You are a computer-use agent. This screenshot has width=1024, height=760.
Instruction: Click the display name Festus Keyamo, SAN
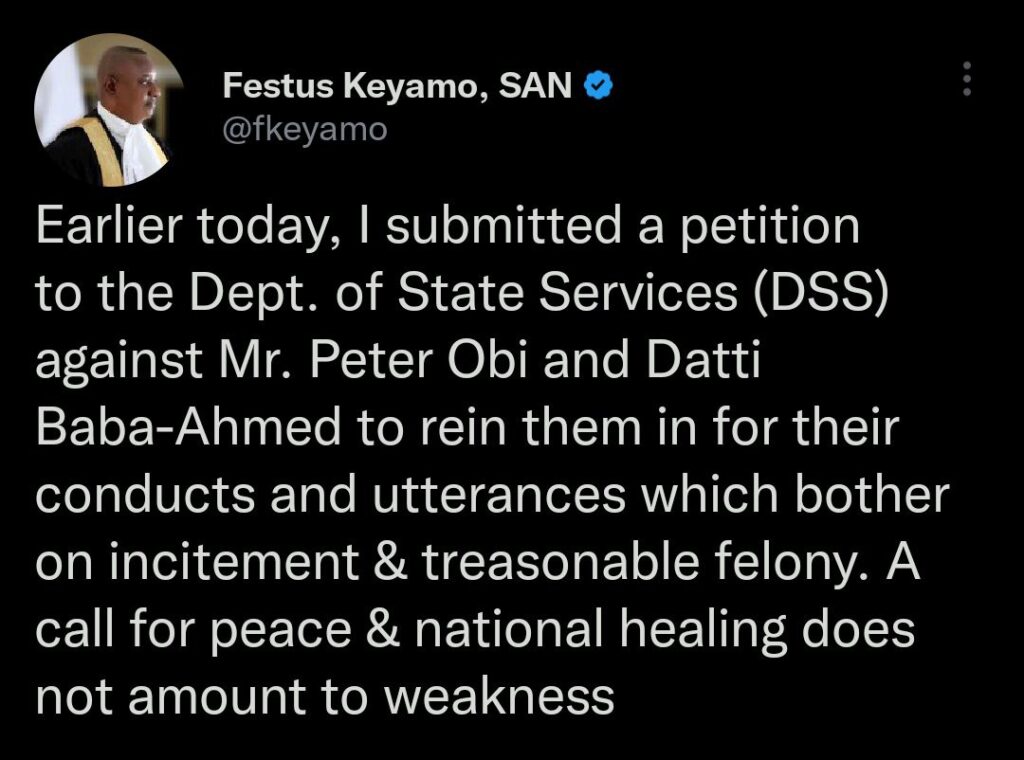coord(397,86)
